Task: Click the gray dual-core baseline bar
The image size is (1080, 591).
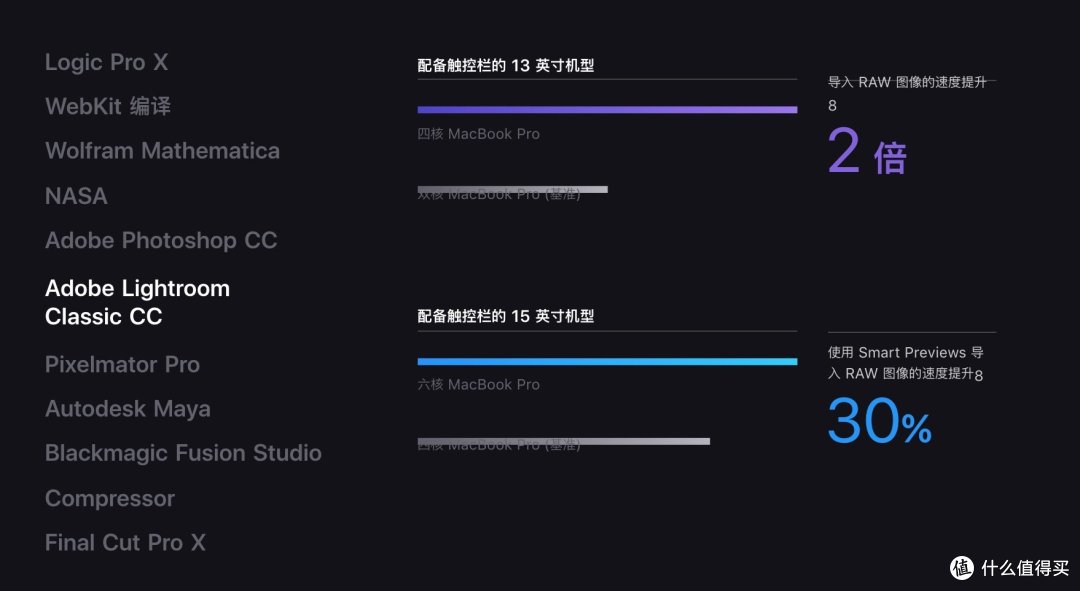Action: (512, 189)
